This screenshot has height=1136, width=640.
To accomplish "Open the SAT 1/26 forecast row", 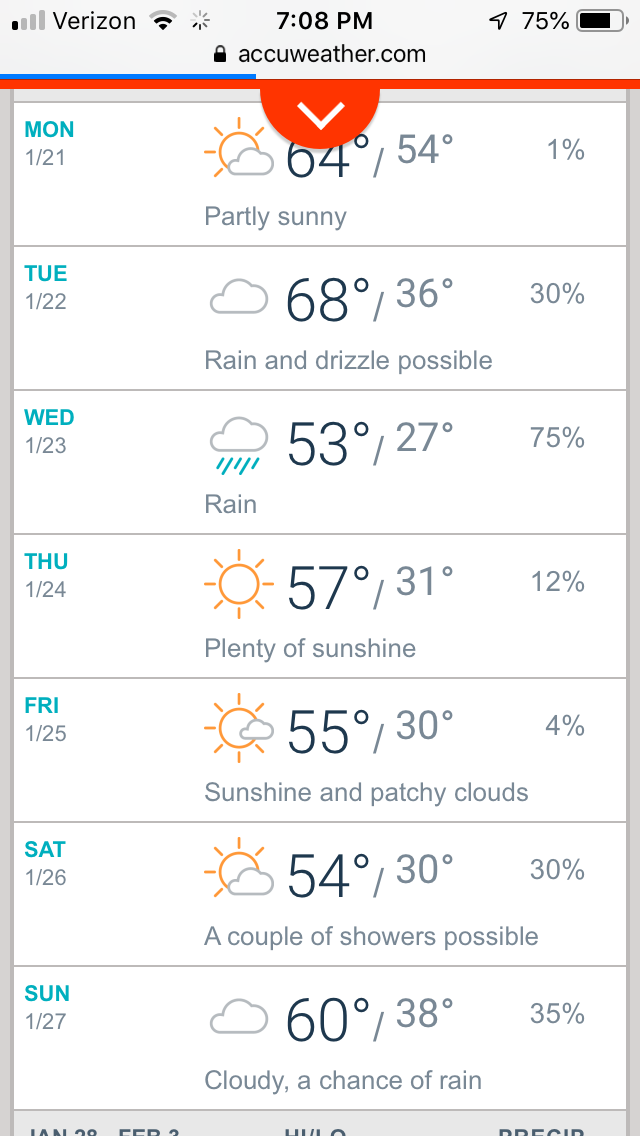I will click(46, 861).
